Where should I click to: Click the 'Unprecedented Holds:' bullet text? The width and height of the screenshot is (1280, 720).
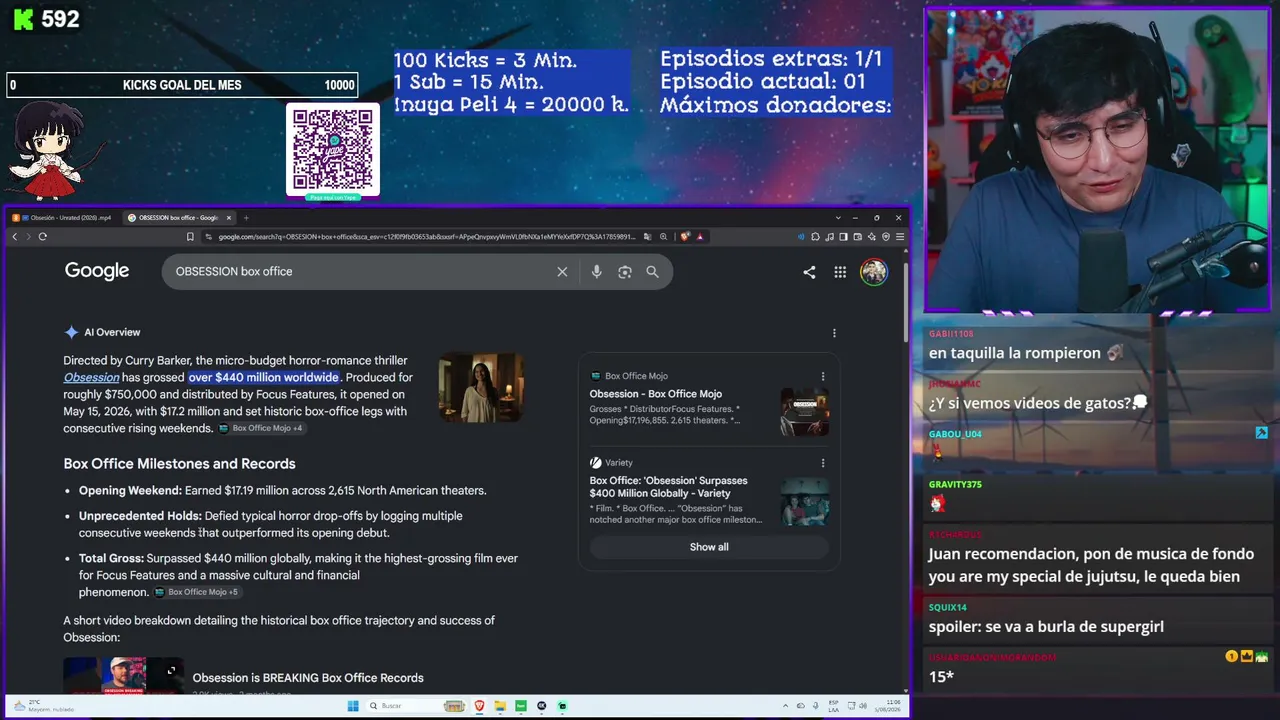[x=140, y=516]
